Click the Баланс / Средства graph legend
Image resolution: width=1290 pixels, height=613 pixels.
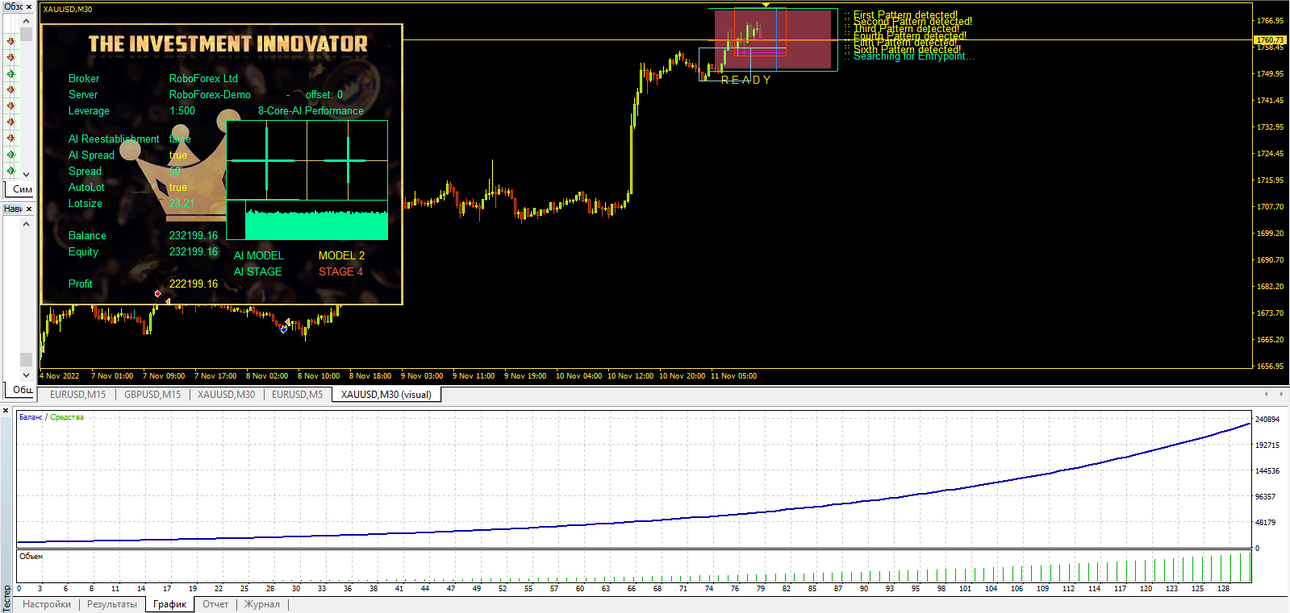[x=51, y=416]
